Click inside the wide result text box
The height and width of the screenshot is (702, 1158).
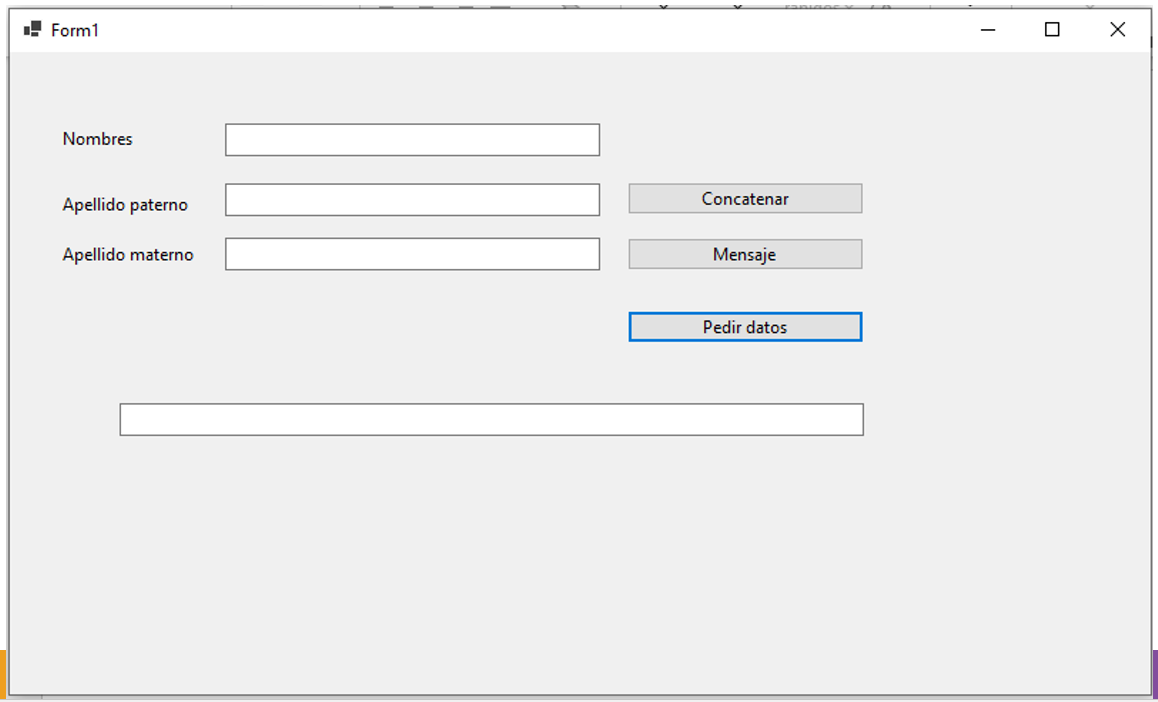tap(491, 419)
